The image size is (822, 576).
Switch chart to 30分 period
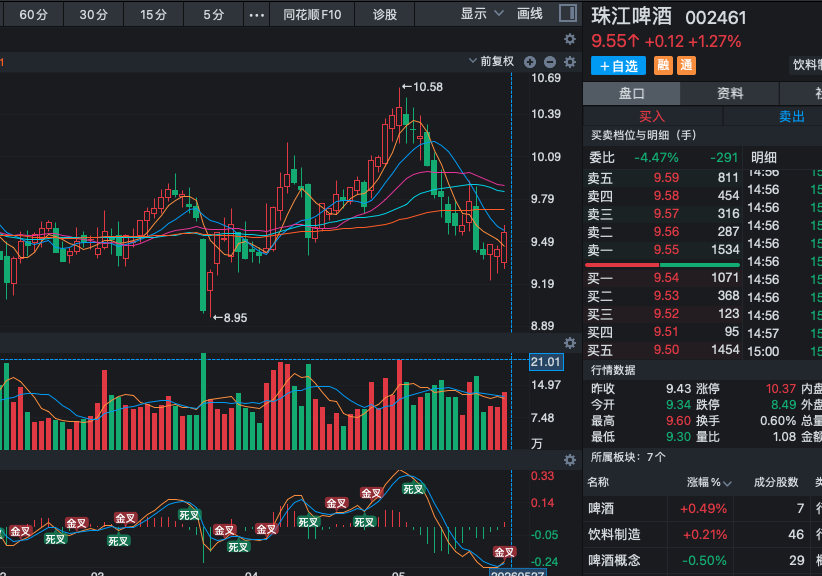click(x=93, y=14)
